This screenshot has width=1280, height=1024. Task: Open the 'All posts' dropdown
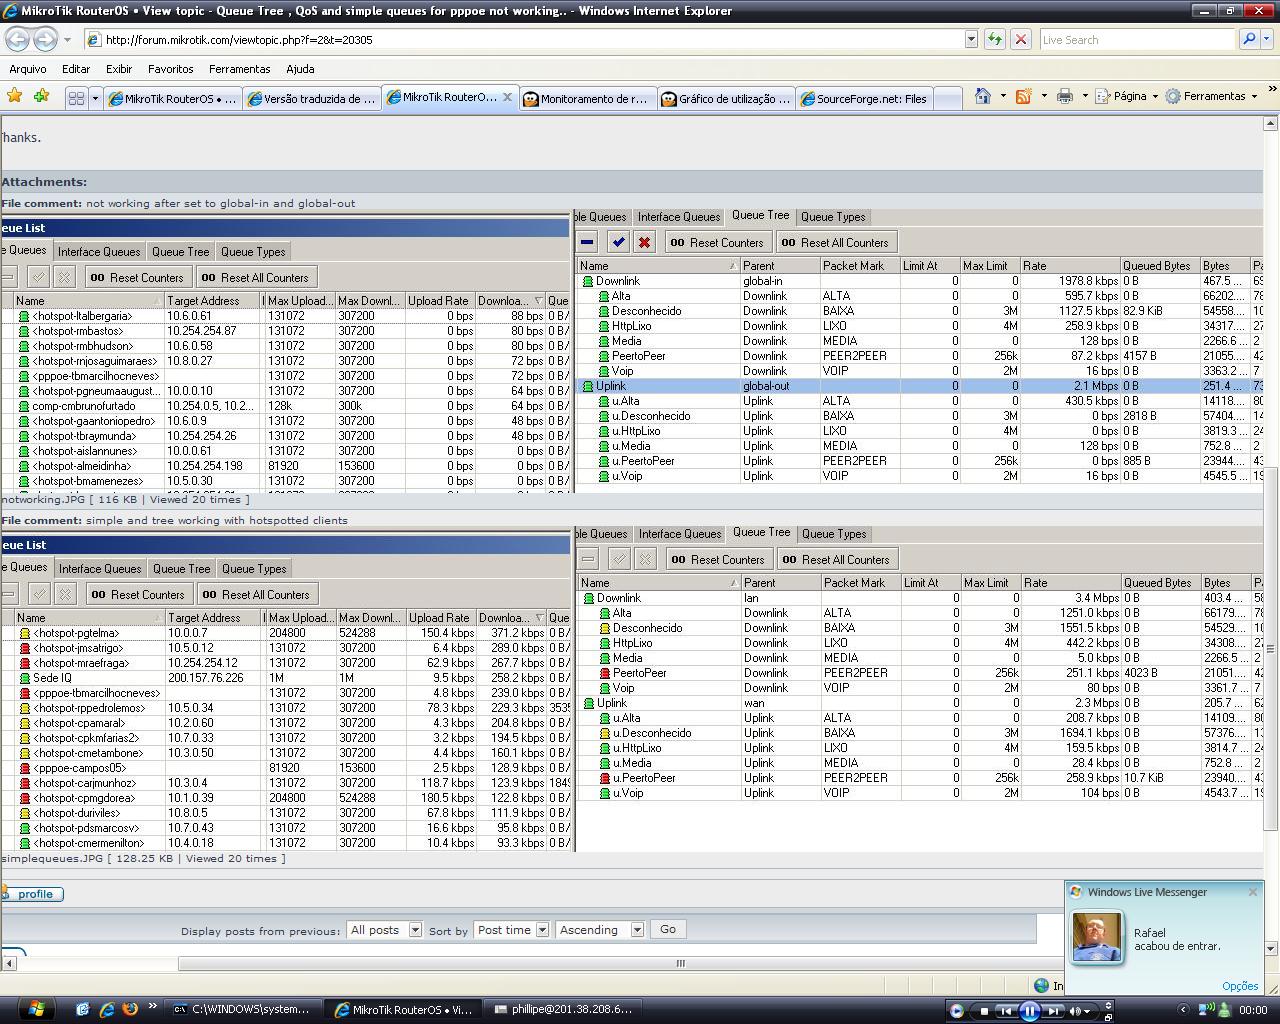[x=384, y=930]
